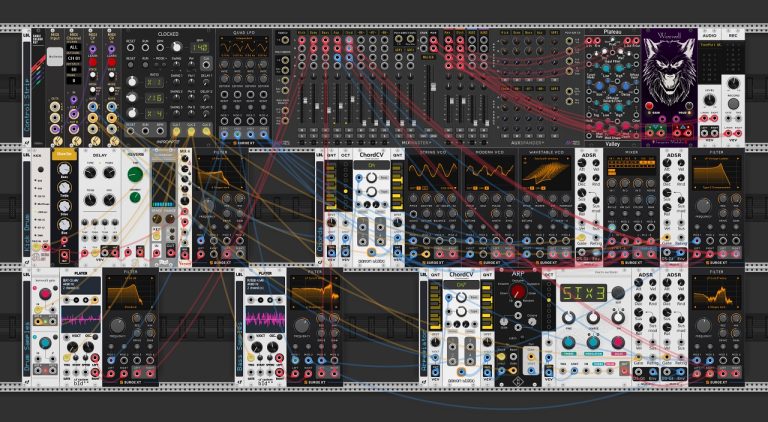Click the Arpeggiator ChordCV chord display

[461, 285]
